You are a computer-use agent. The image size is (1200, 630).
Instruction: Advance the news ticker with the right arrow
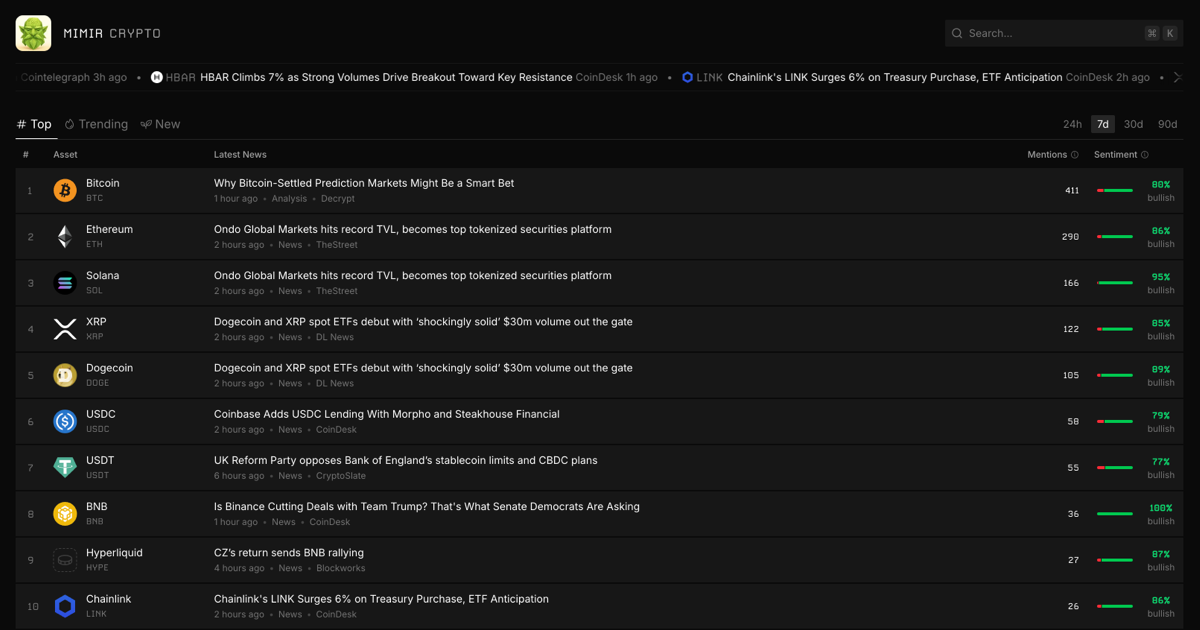tap(1177, 77)
